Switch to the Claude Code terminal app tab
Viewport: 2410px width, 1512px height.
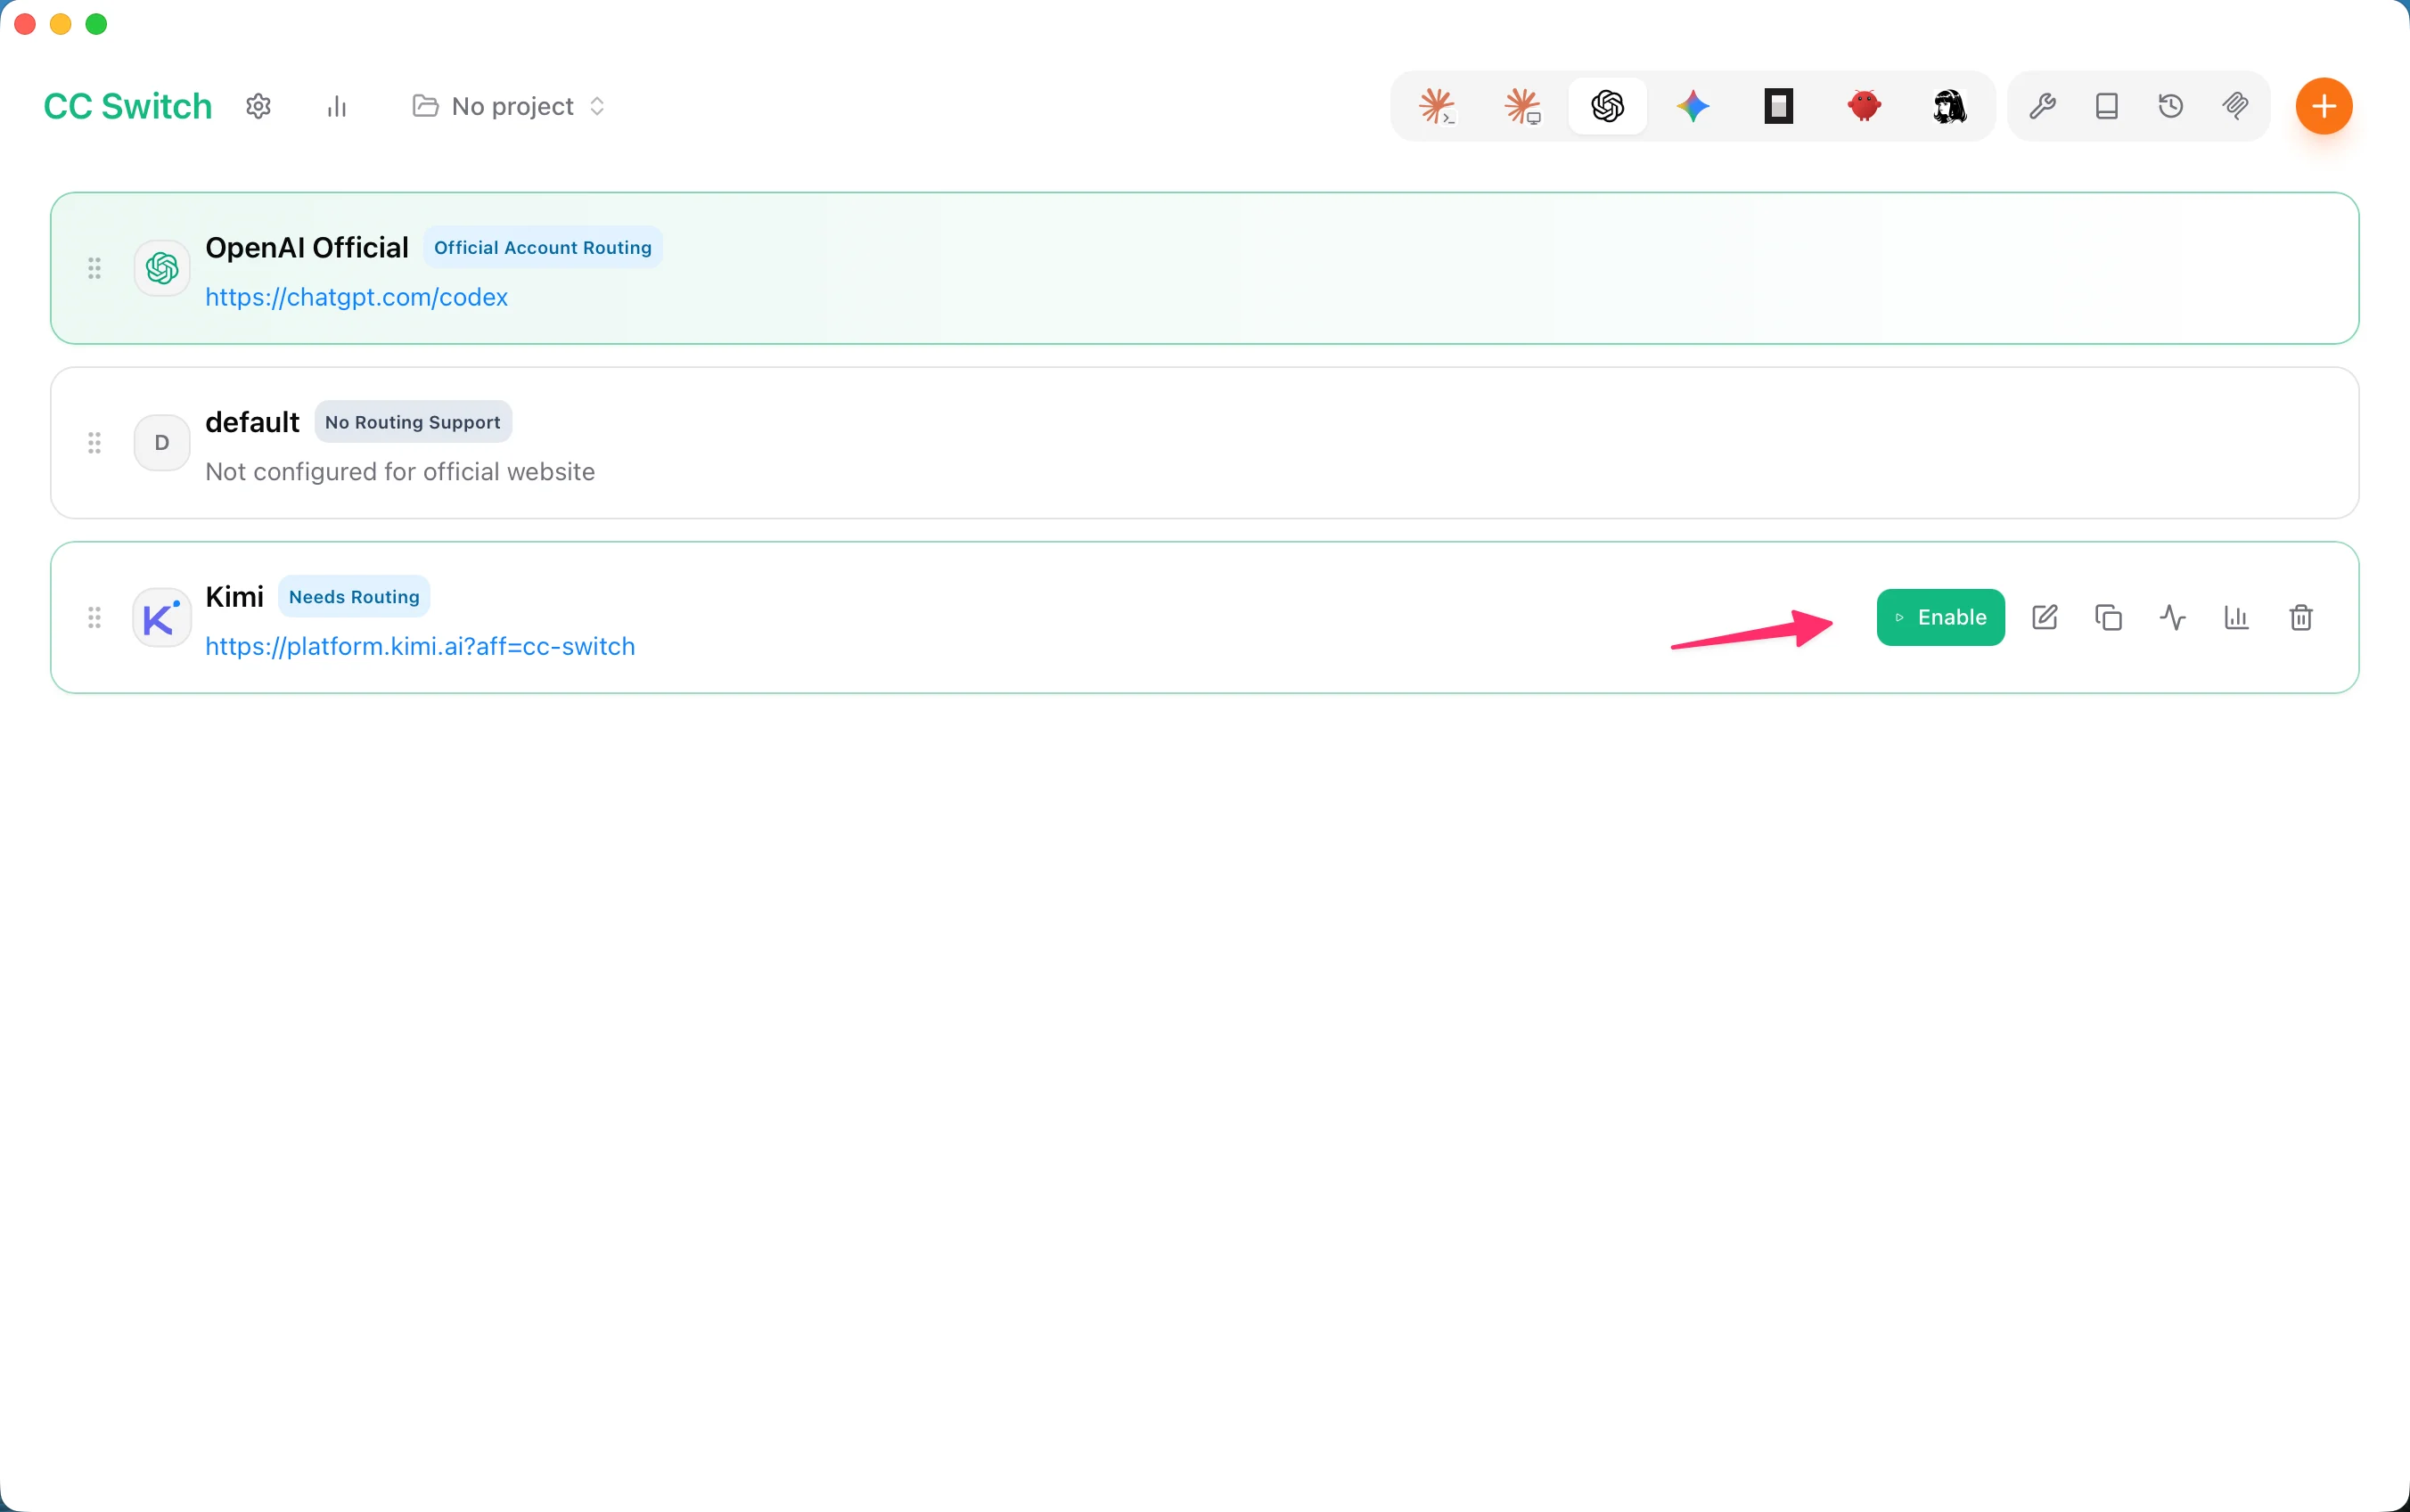(1437, 106)
